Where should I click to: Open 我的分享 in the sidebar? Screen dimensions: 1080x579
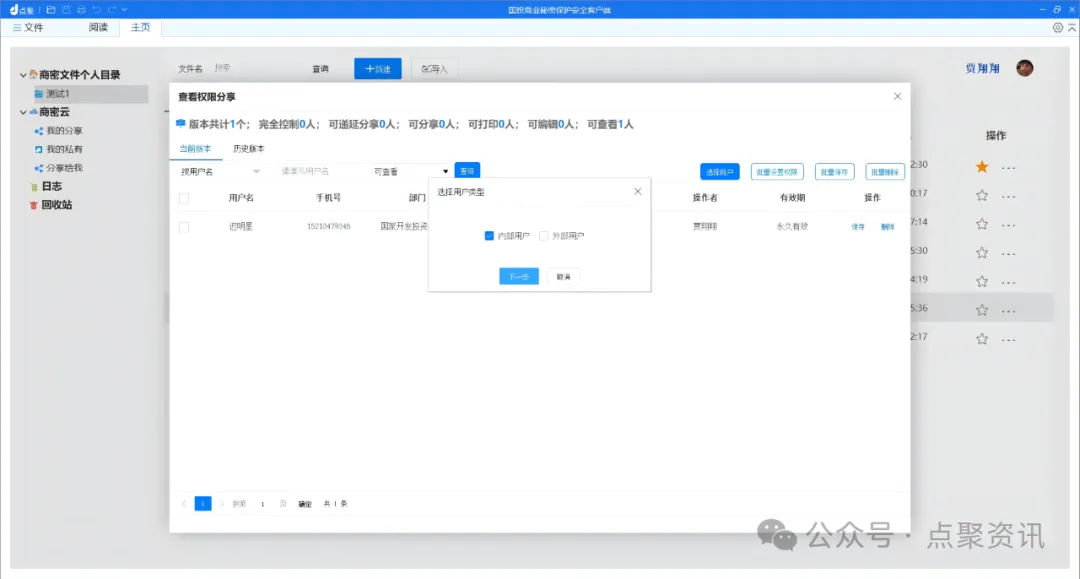pos(63,131)
